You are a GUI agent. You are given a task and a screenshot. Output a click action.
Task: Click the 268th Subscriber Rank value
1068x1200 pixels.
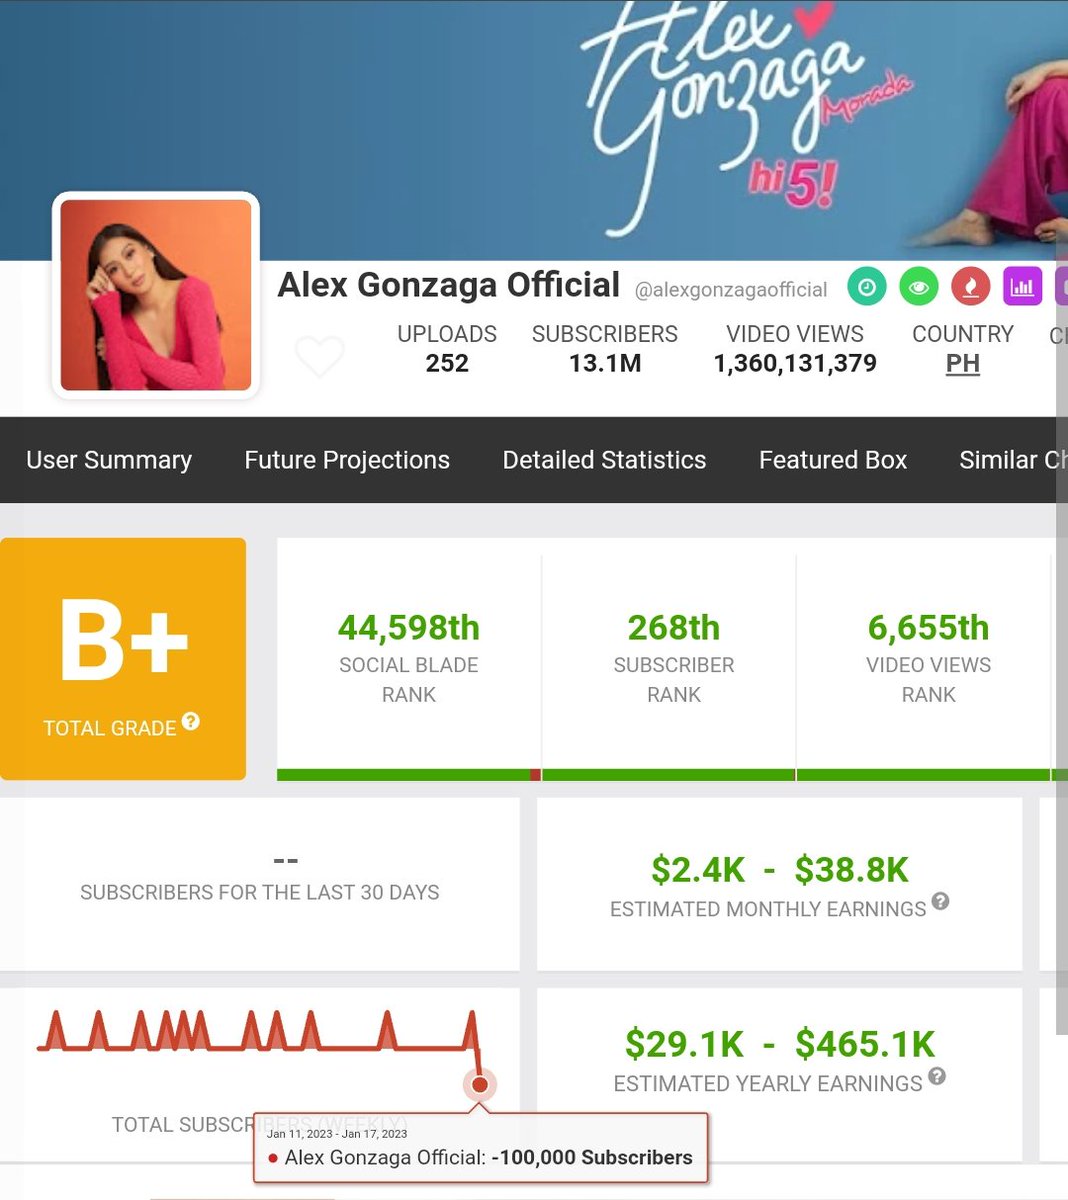pos(674,628)
